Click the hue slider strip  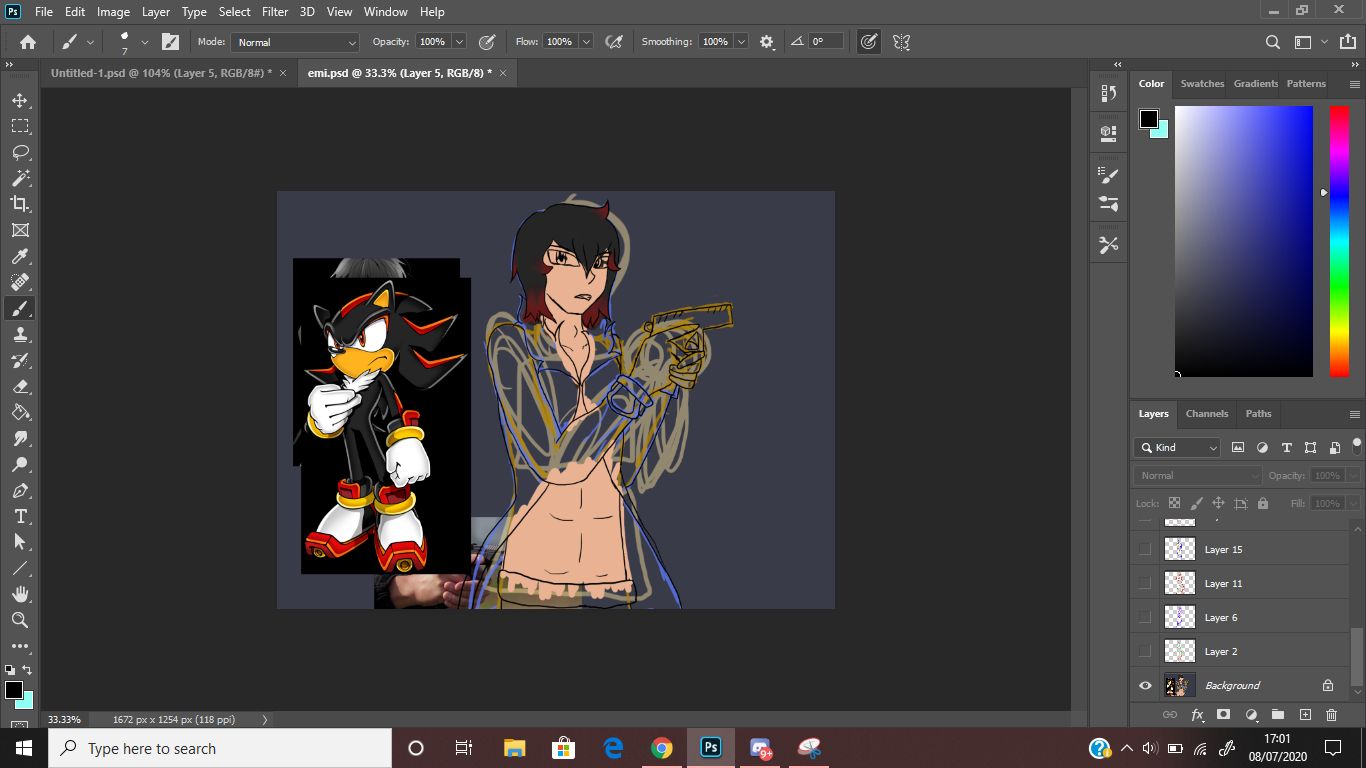click(x=1339, y=241)
